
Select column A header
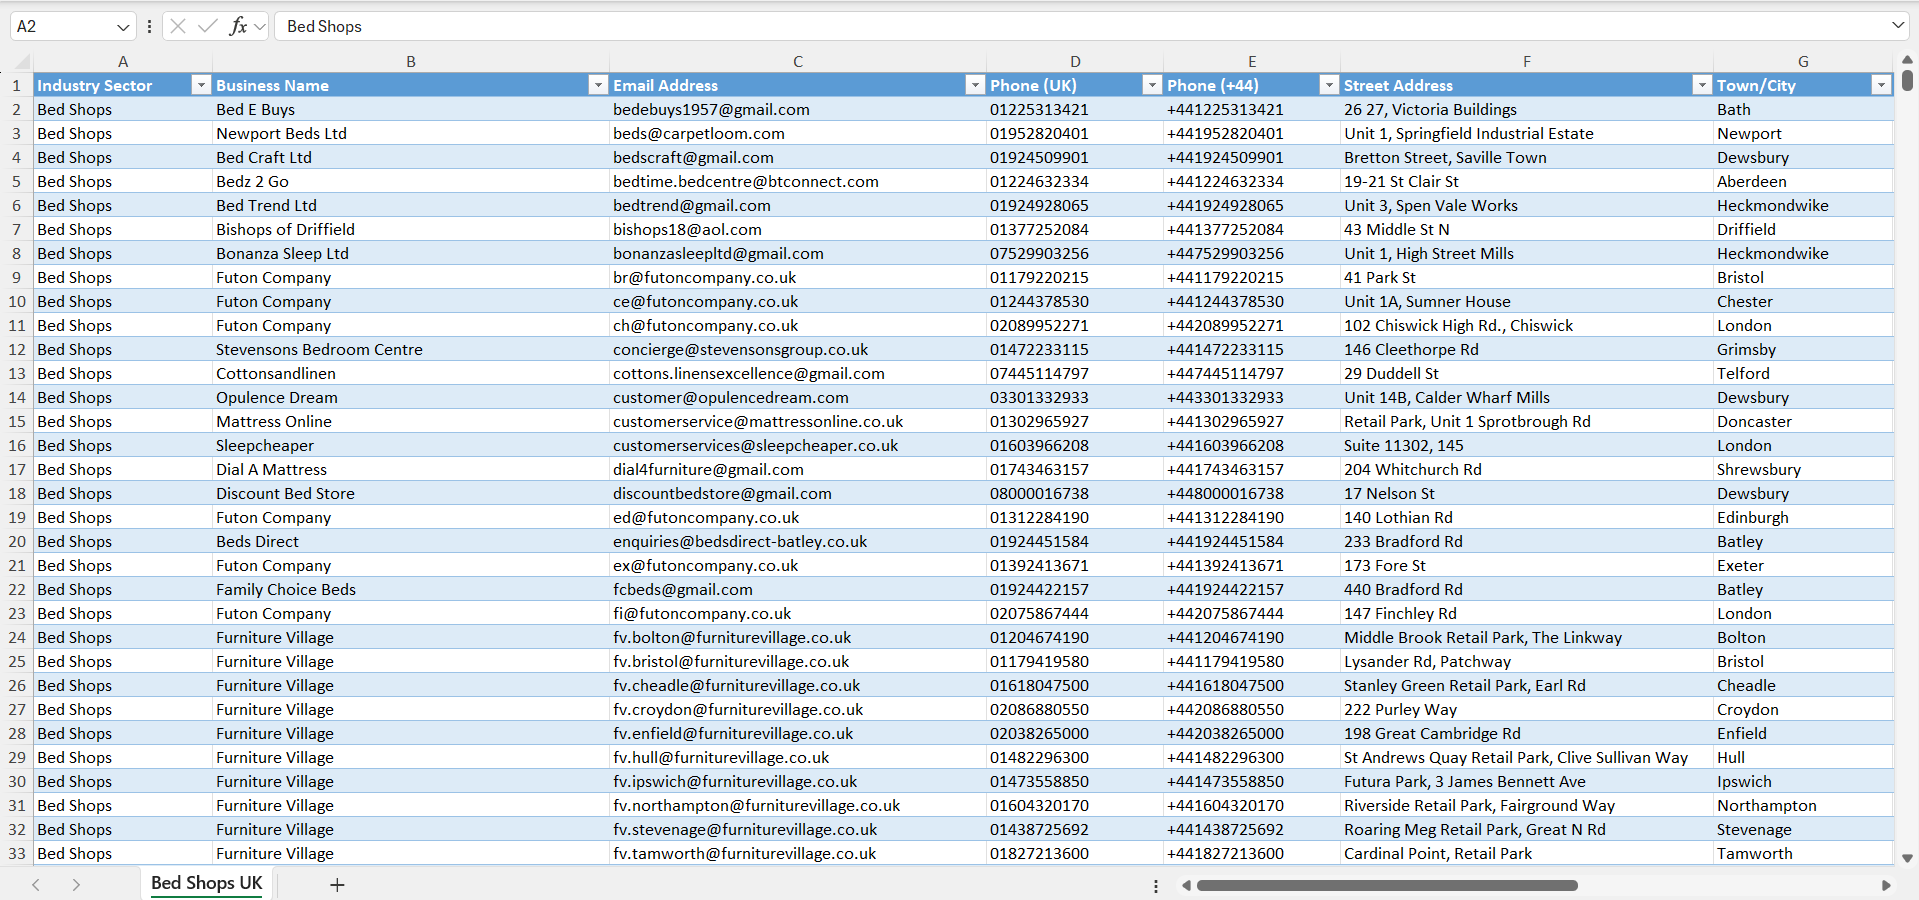123,61
